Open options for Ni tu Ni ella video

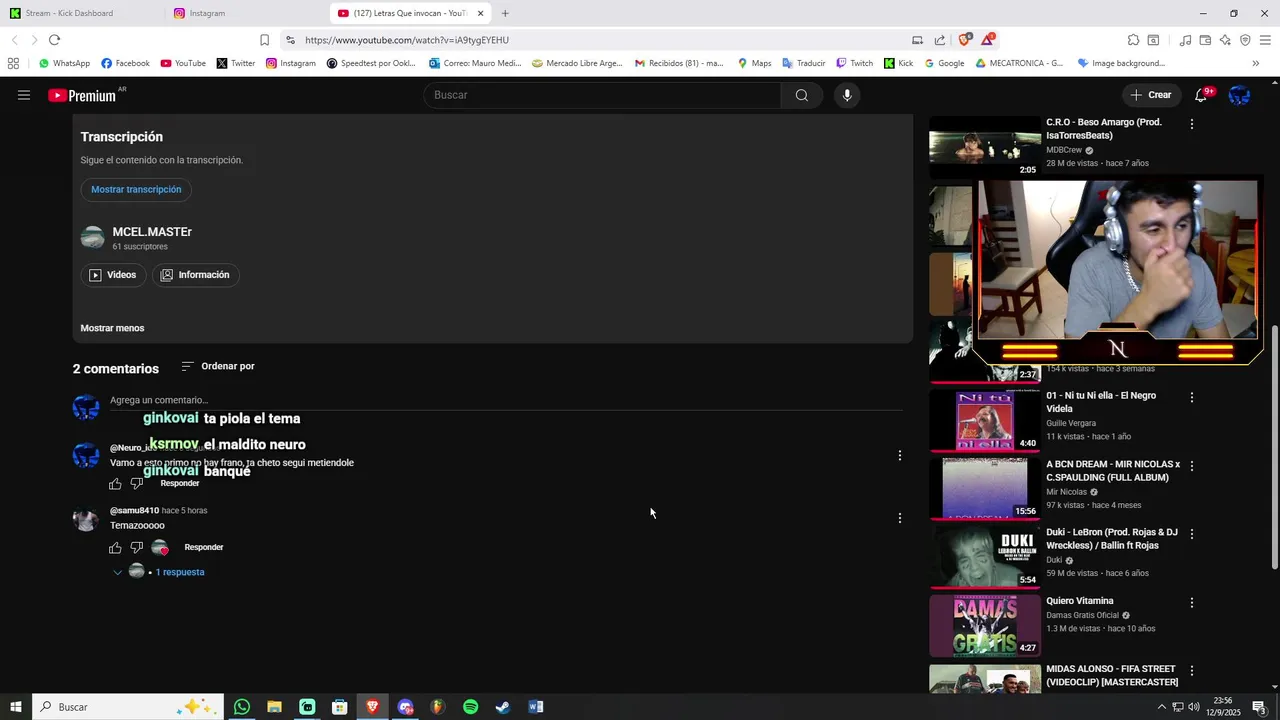[x=1191, y=397]
